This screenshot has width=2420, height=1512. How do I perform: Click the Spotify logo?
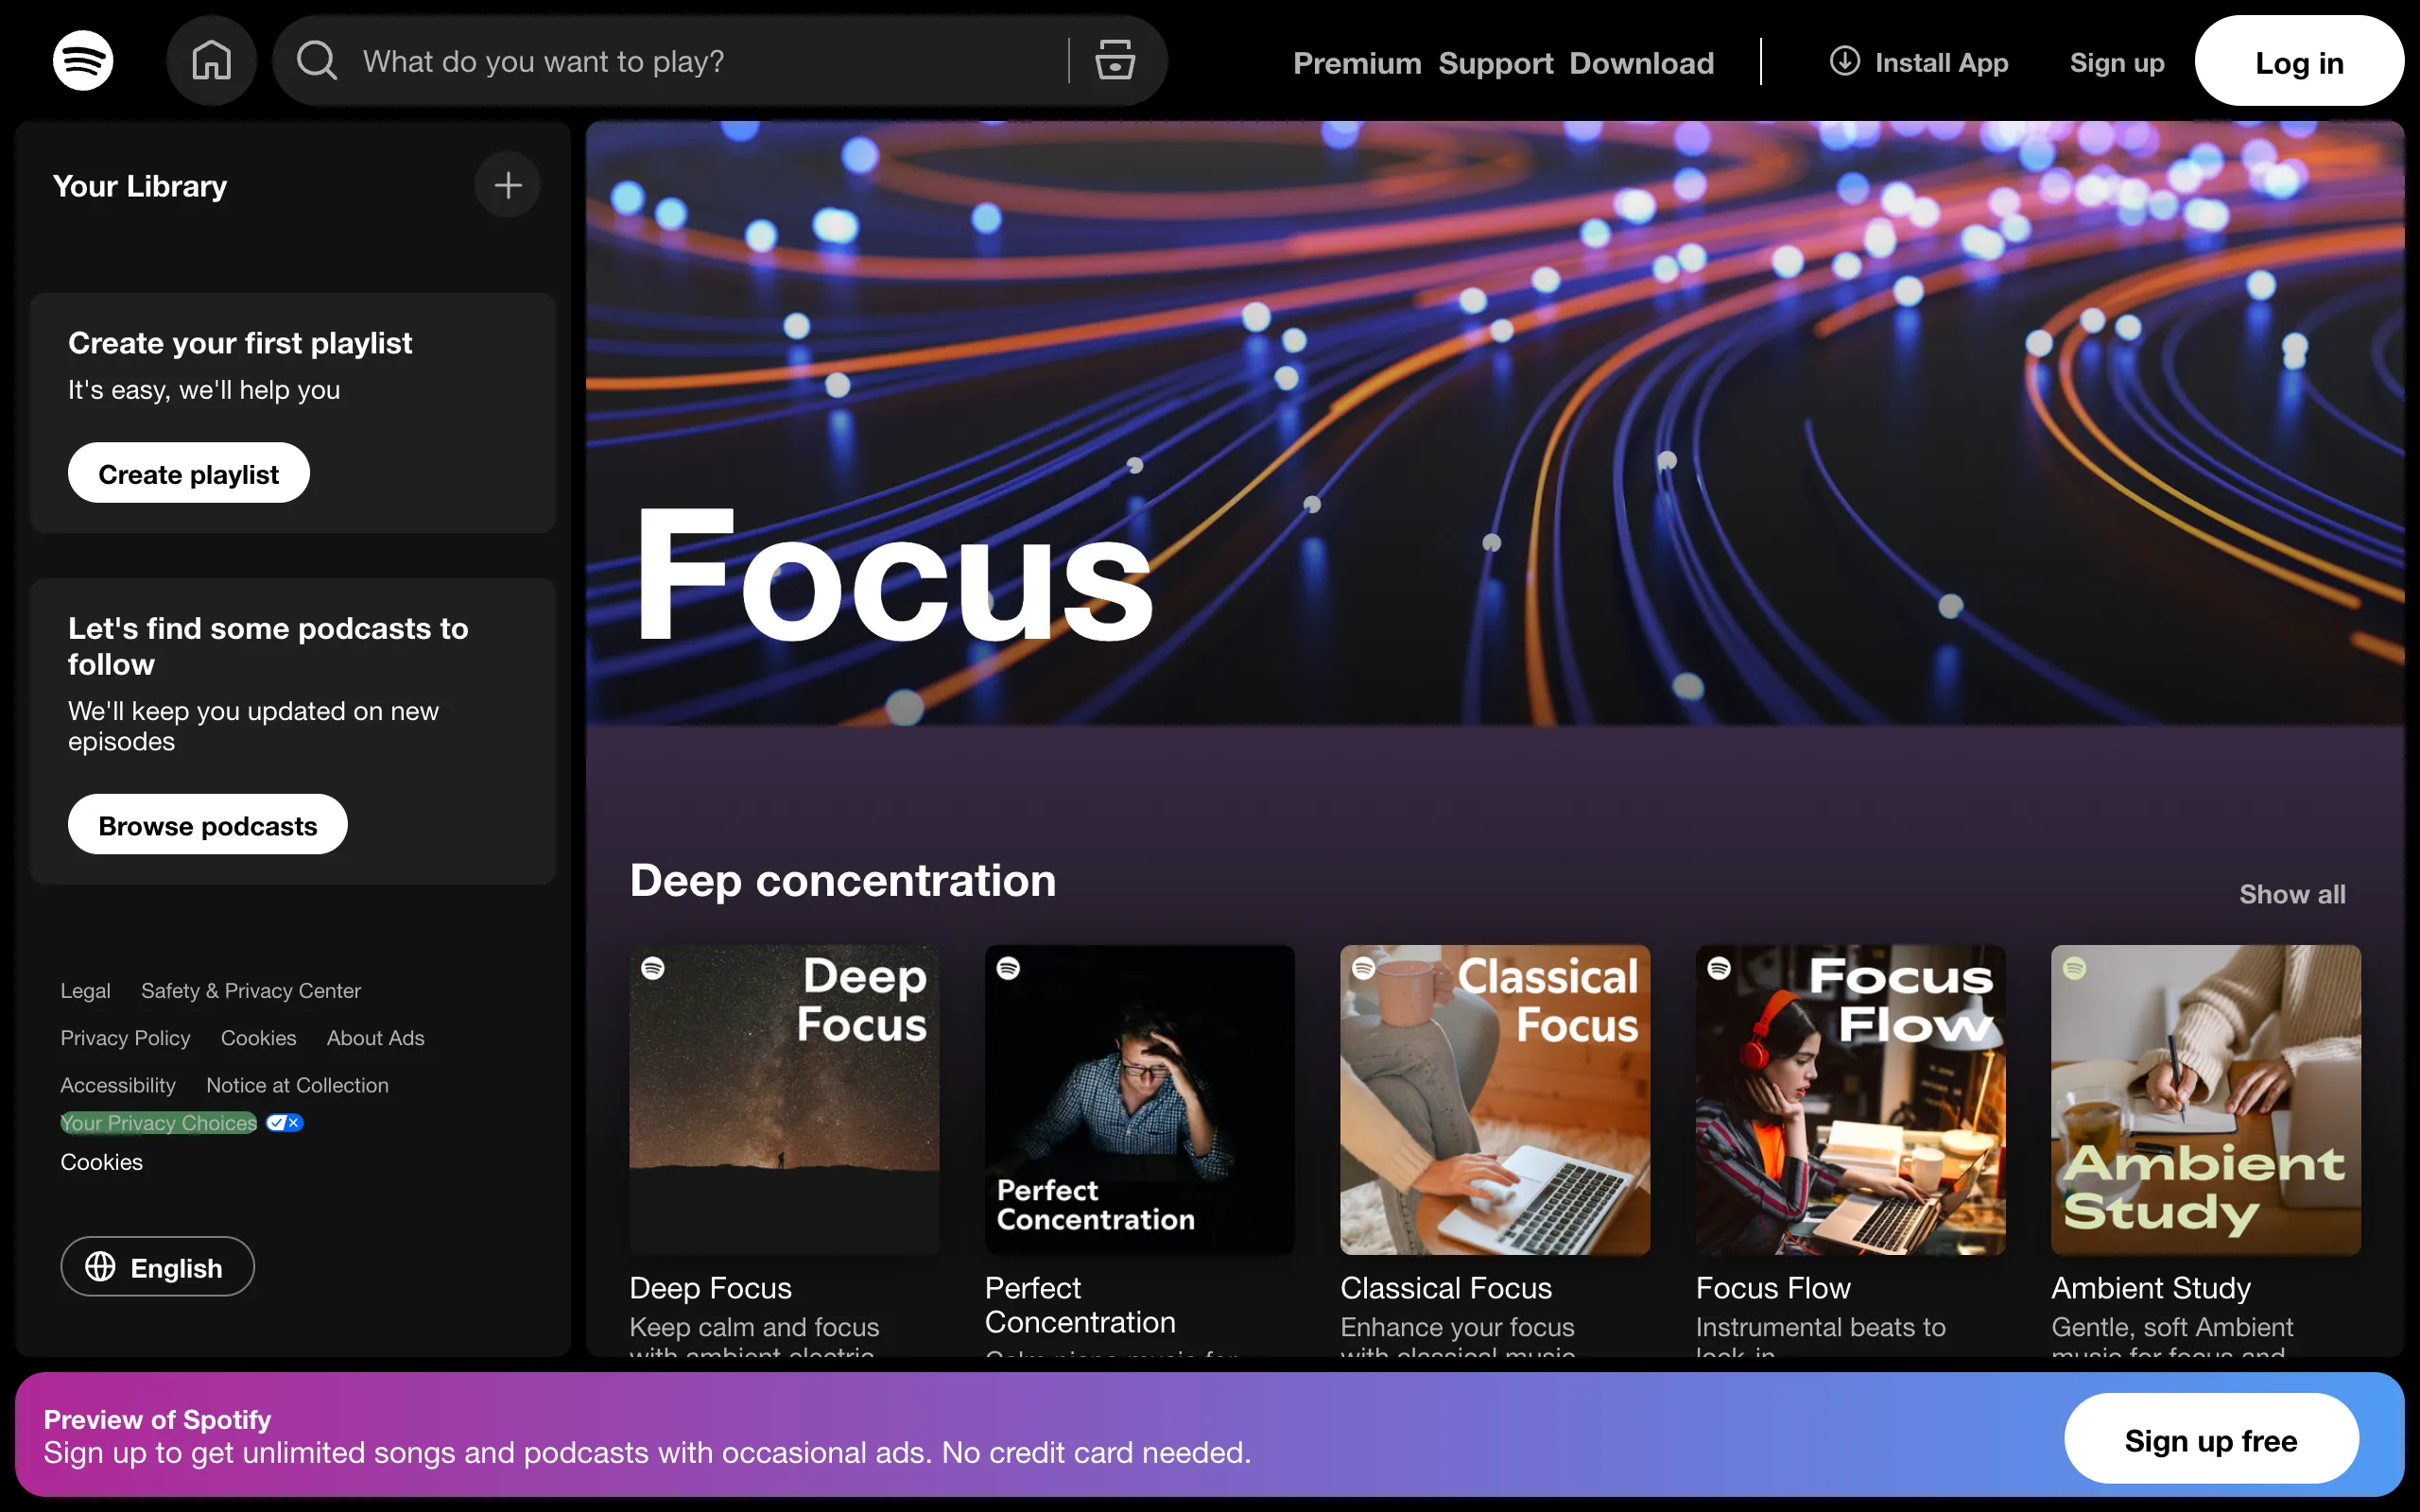[x=83, y=60]
